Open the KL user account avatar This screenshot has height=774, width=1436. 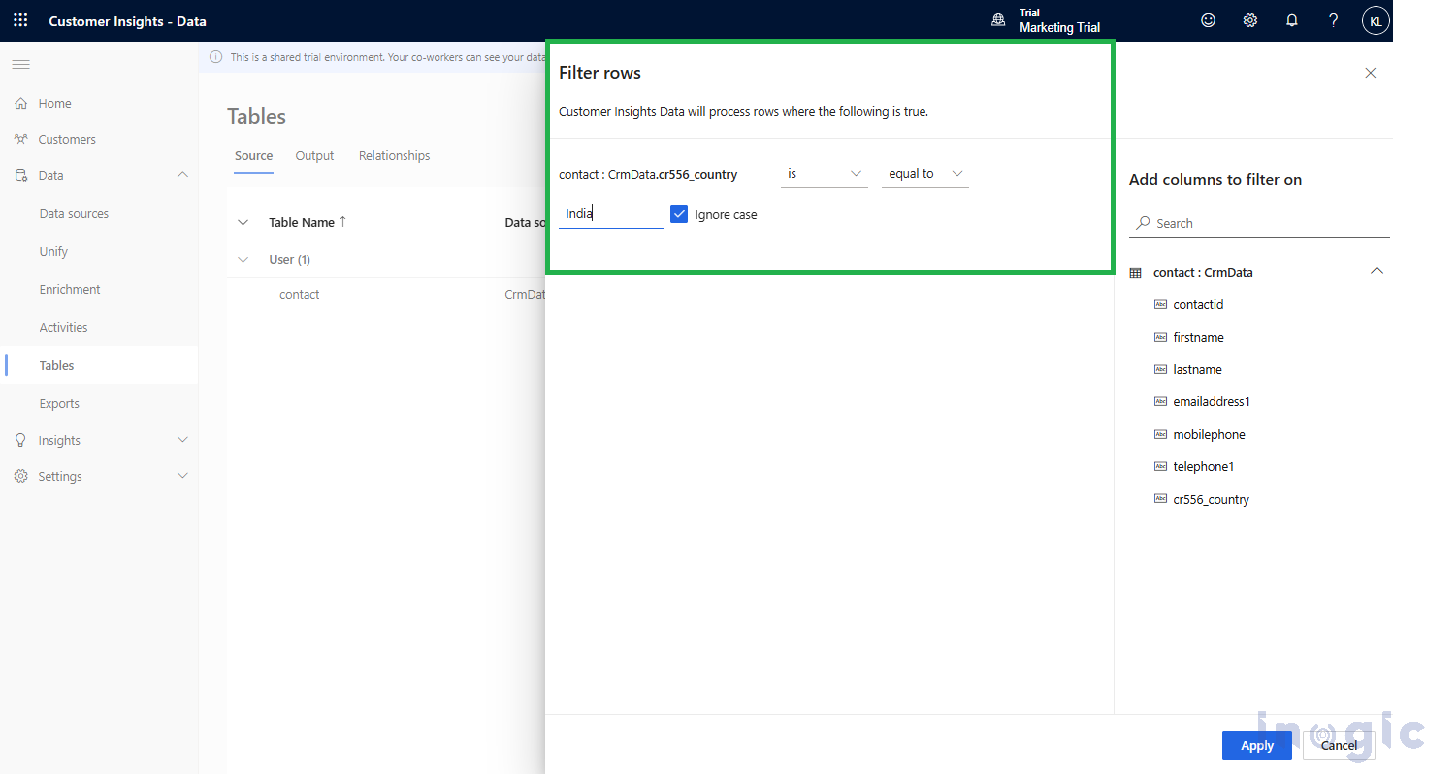[x=1375, y=21]
